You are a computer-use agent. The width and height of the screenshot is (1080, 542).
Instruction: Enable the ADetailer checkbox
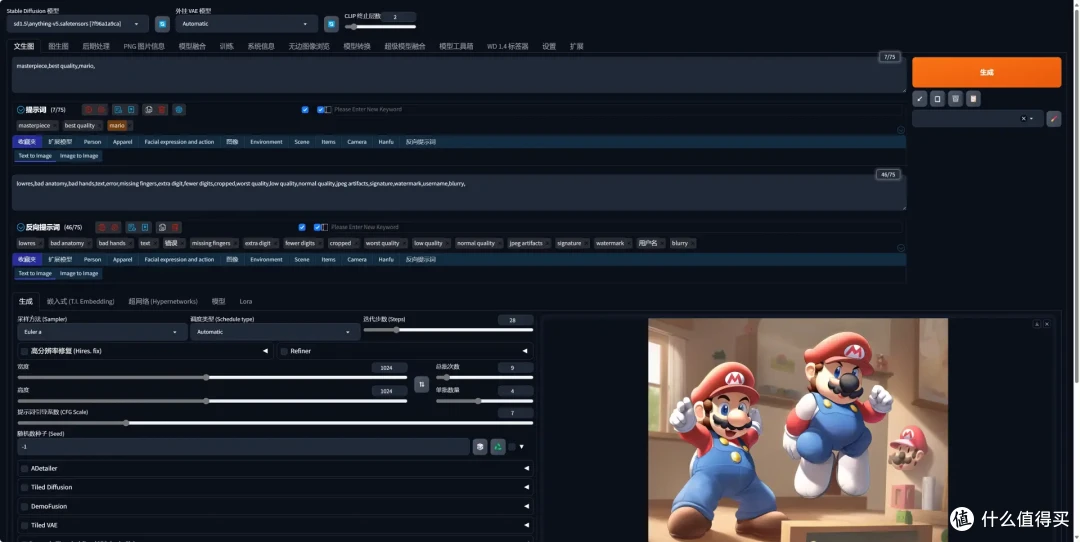tap(24, 468)
